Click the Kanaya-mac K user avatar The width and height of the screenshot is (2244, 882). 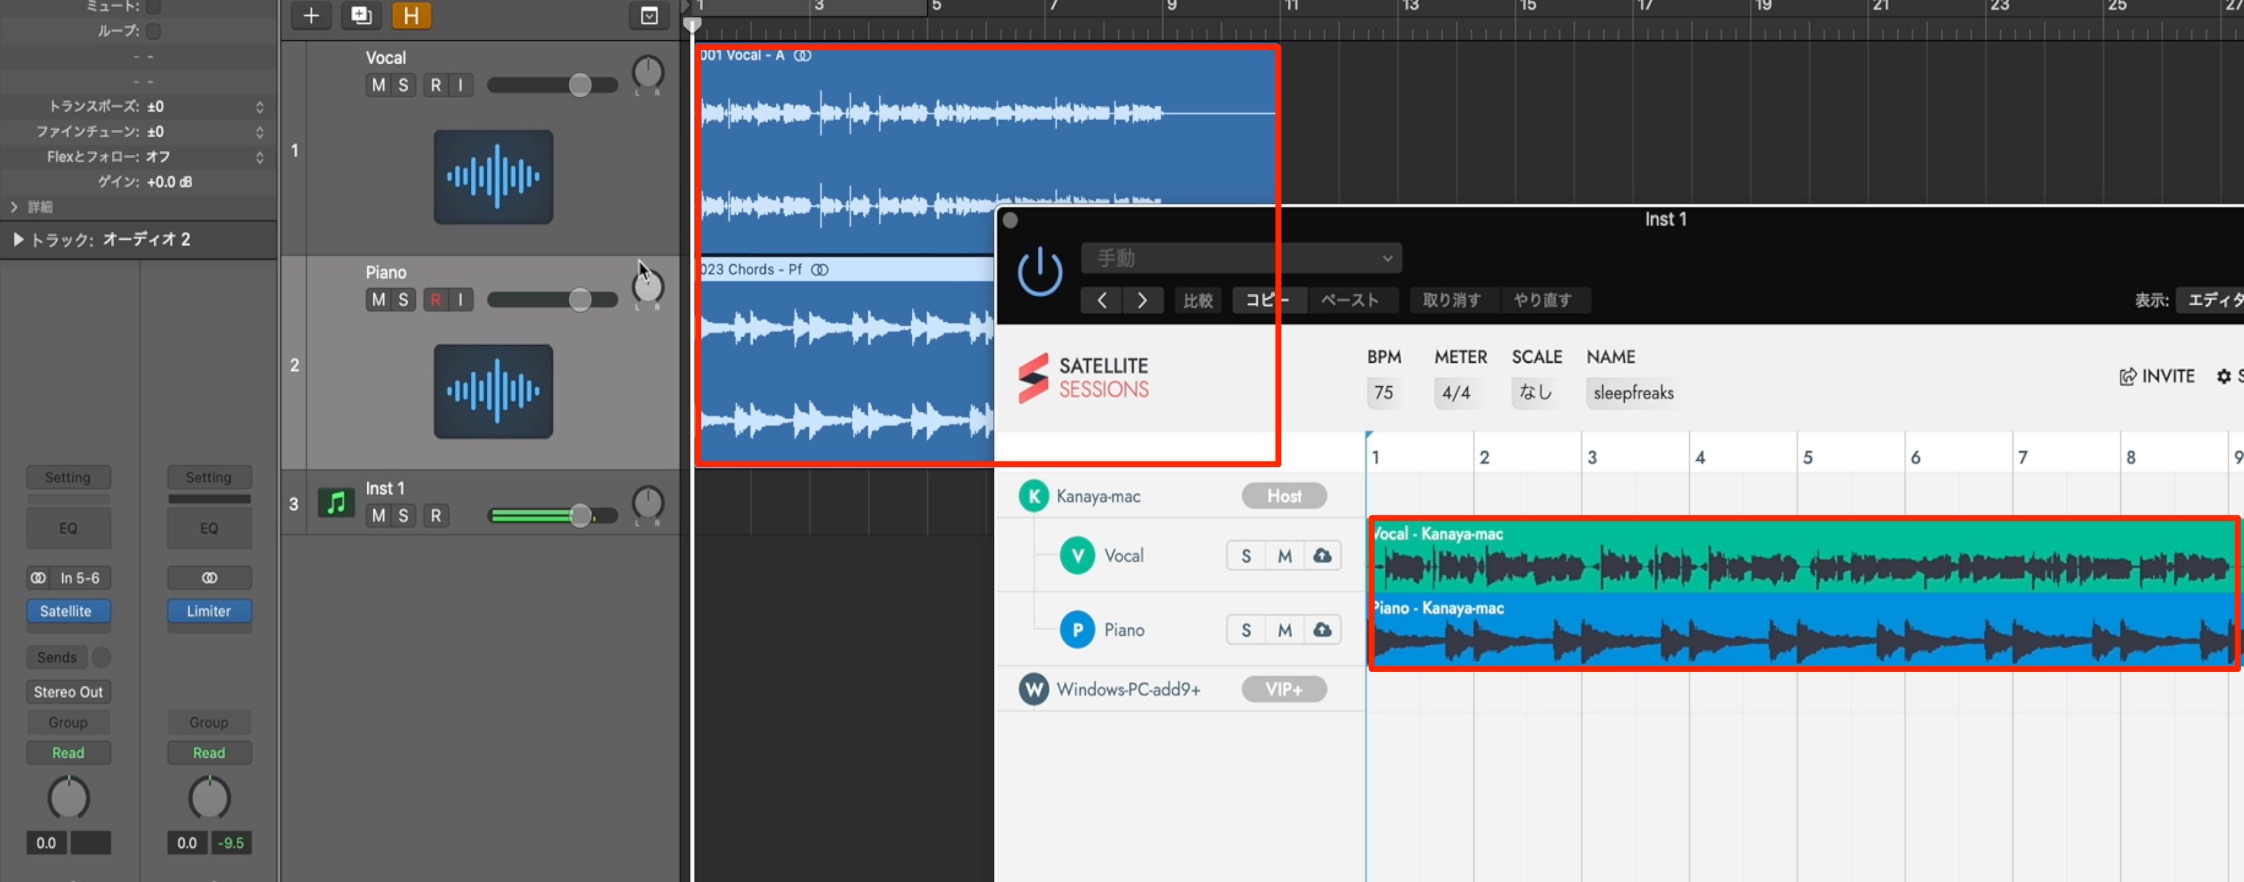[x=1034, y=496]
